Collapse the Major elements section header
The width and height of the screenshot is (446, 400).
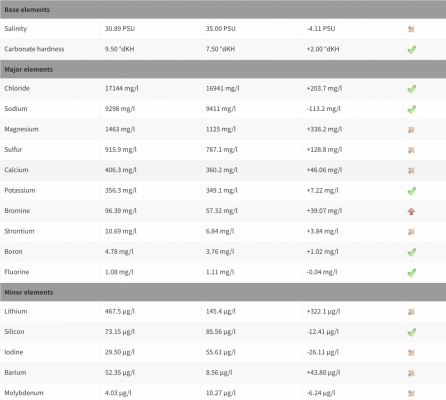click(223, 69)
